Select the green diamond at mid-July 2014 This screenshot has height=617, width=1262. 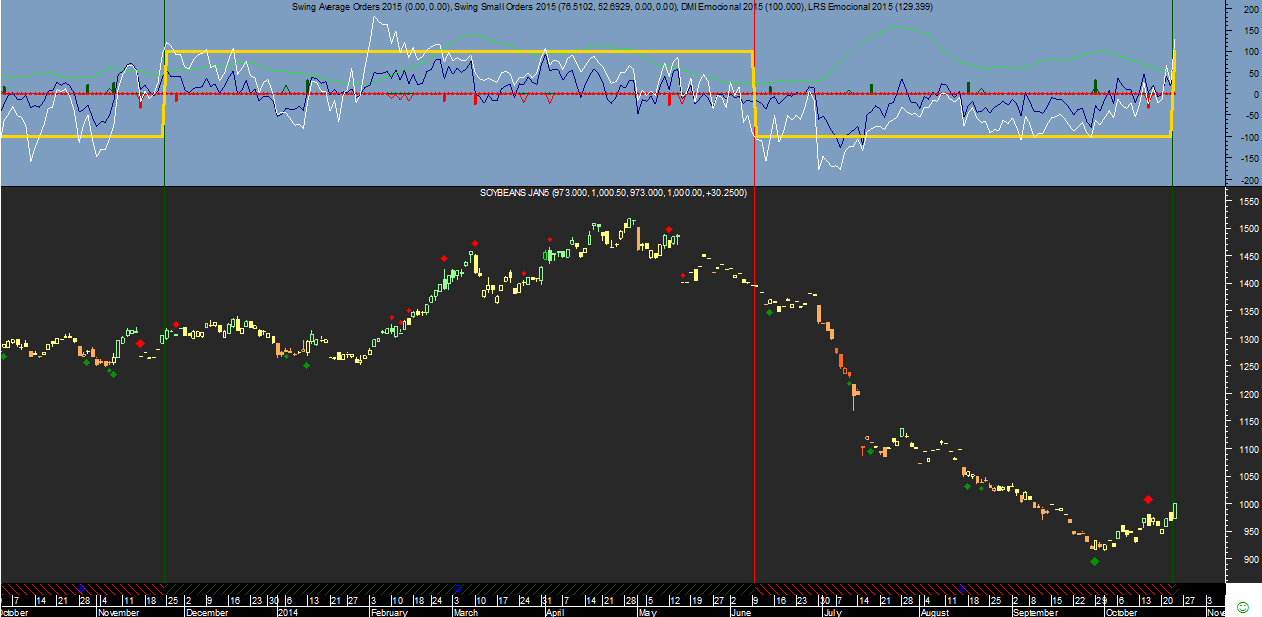coord(870,452)
